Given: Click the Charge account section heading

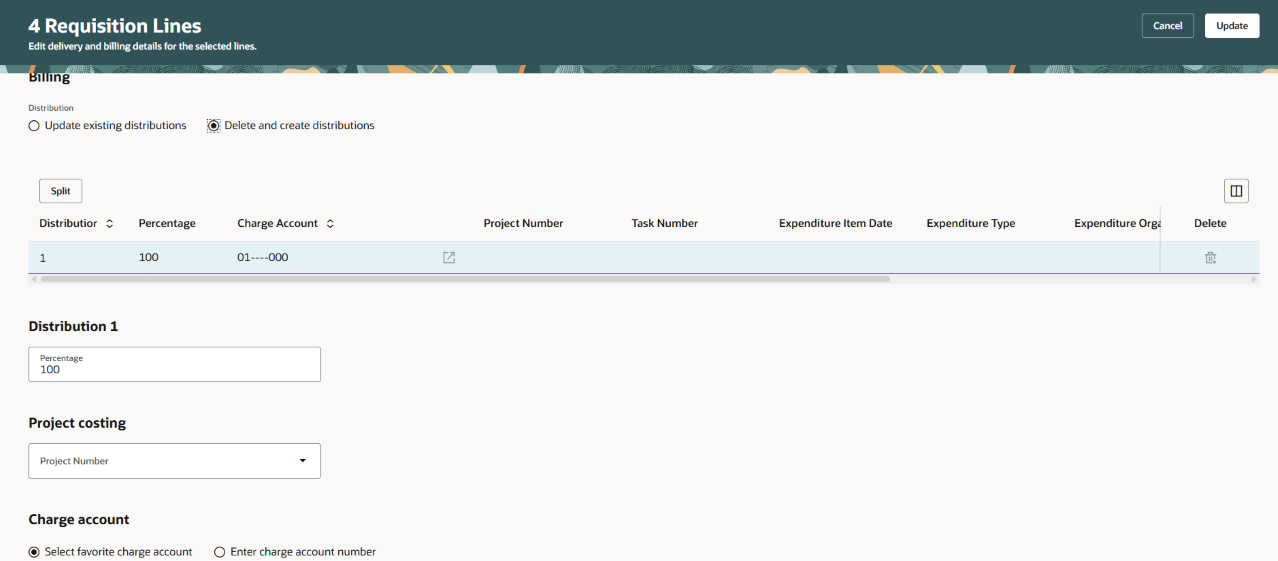Looking at the screenshot, I should point(79,520).
